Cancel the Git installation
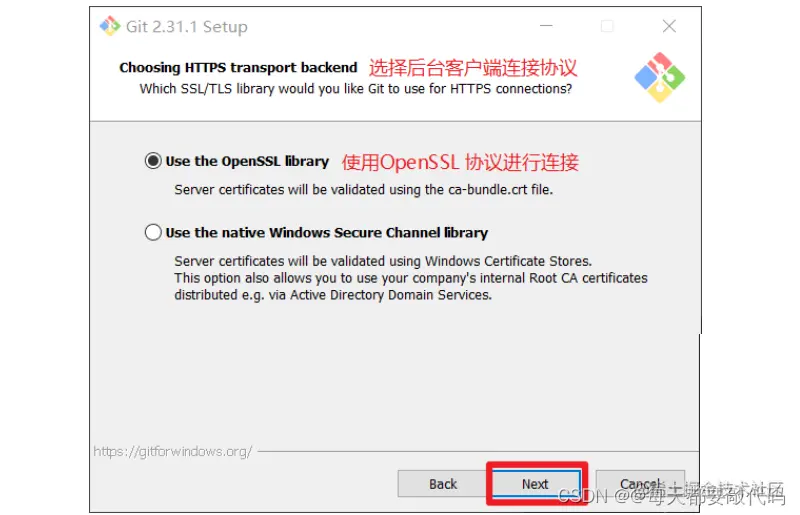The width and height of the screenshot is (800, 515). click(640, 483)
